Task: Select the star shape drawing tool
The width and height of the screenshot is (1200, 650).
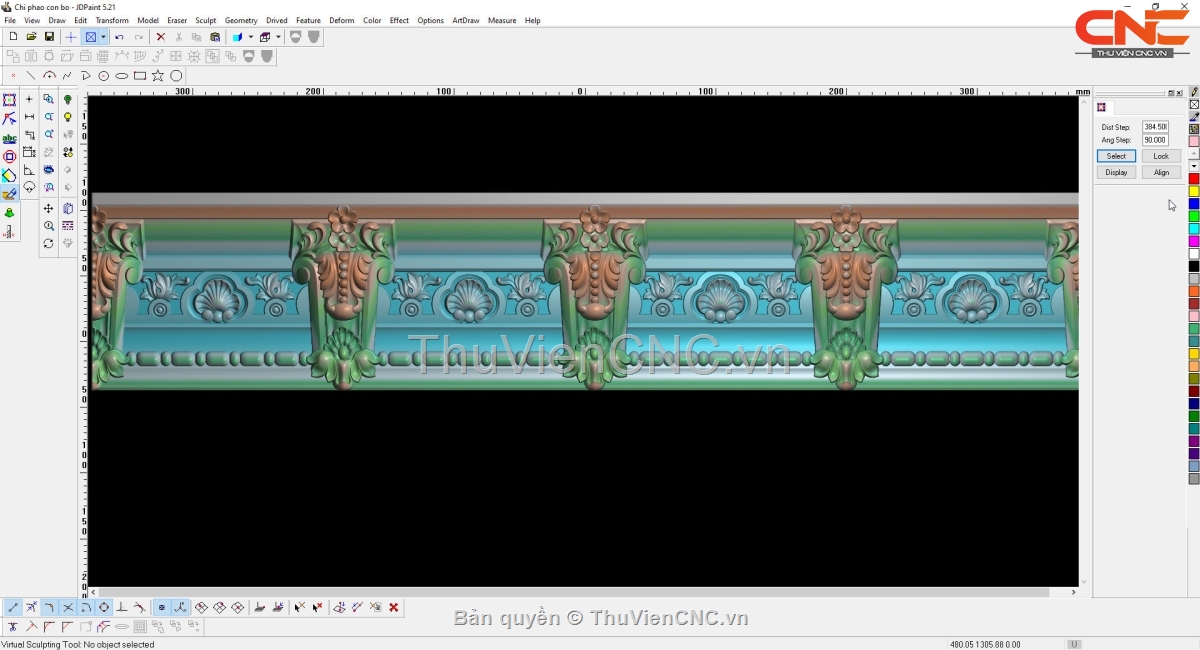Action: coord(158,76)
